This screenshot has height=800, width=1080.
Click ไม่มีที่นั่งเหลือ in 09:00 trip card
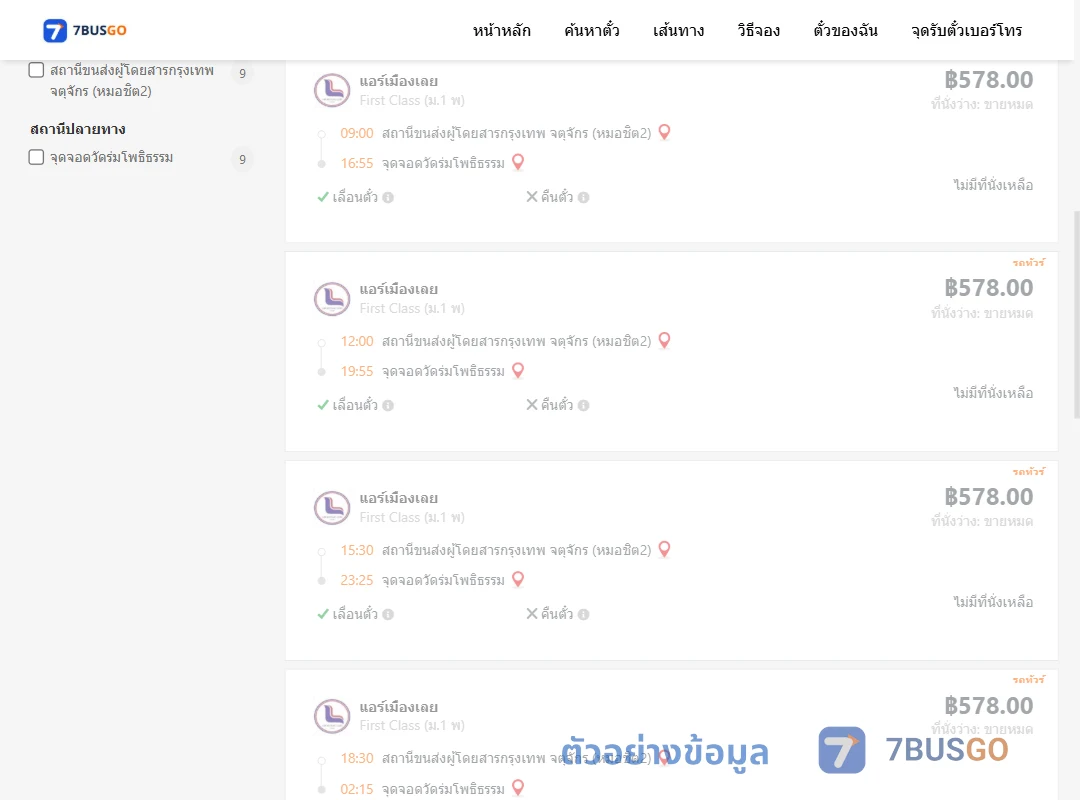[993, 185]
